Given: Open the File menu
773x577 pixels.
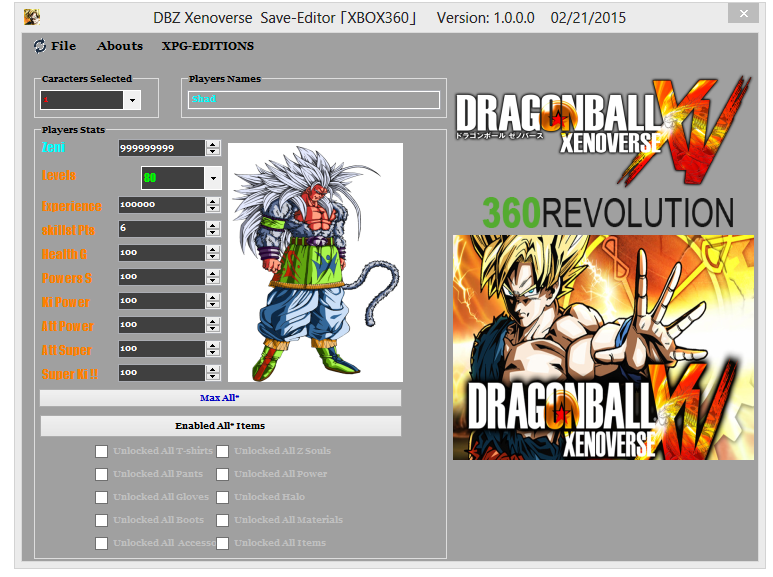Looking at the screenshot, I should (63, 46).
